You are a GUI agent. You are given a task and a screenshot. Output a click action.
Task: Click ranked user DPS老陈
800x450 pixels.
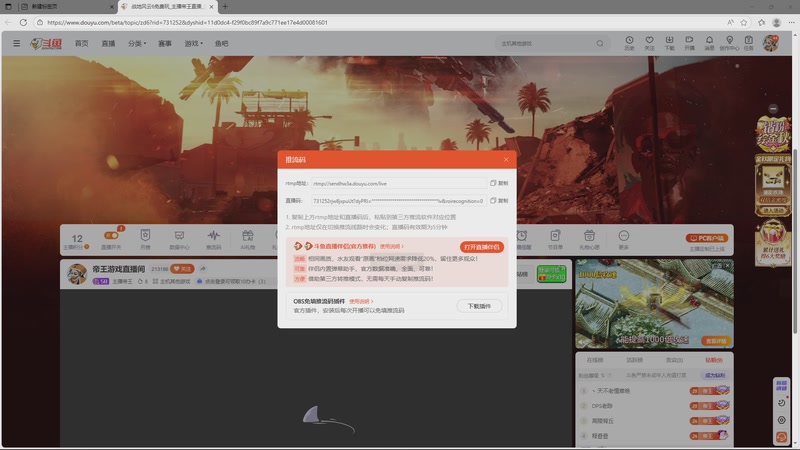[602, 406]
